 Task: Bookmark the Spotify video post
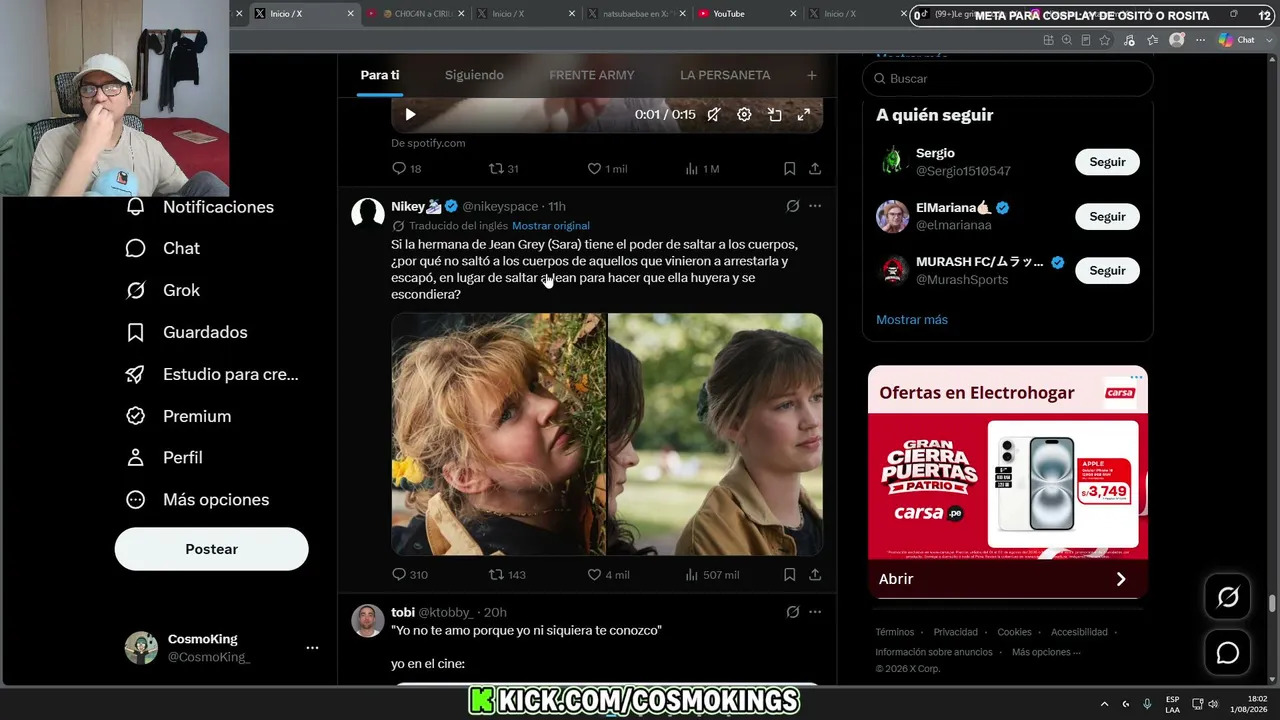pos(790,169)
